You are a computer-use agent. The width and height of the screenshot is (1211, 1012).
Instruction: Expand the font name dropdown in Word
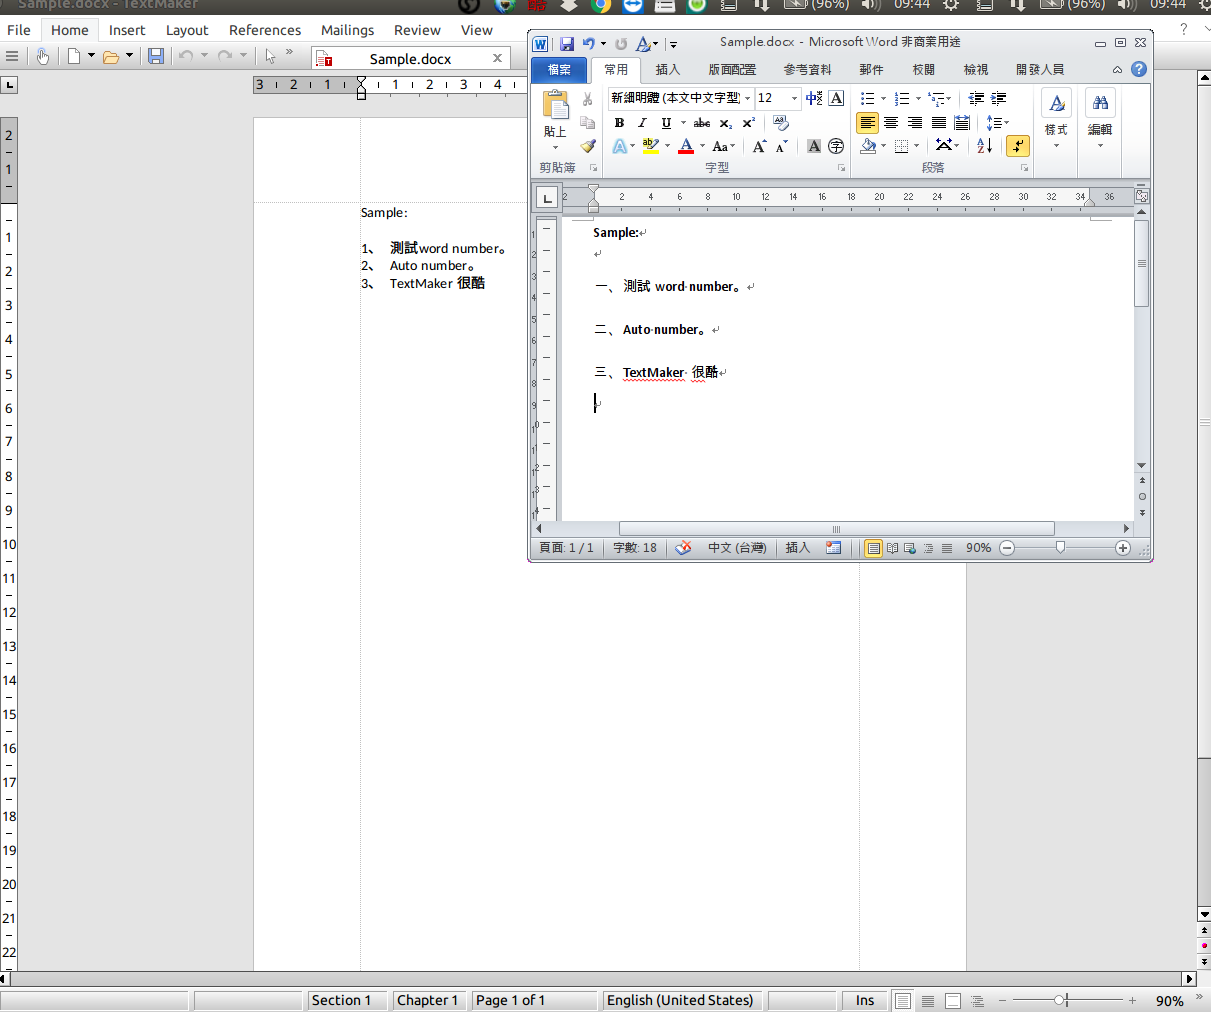point(747,98)
